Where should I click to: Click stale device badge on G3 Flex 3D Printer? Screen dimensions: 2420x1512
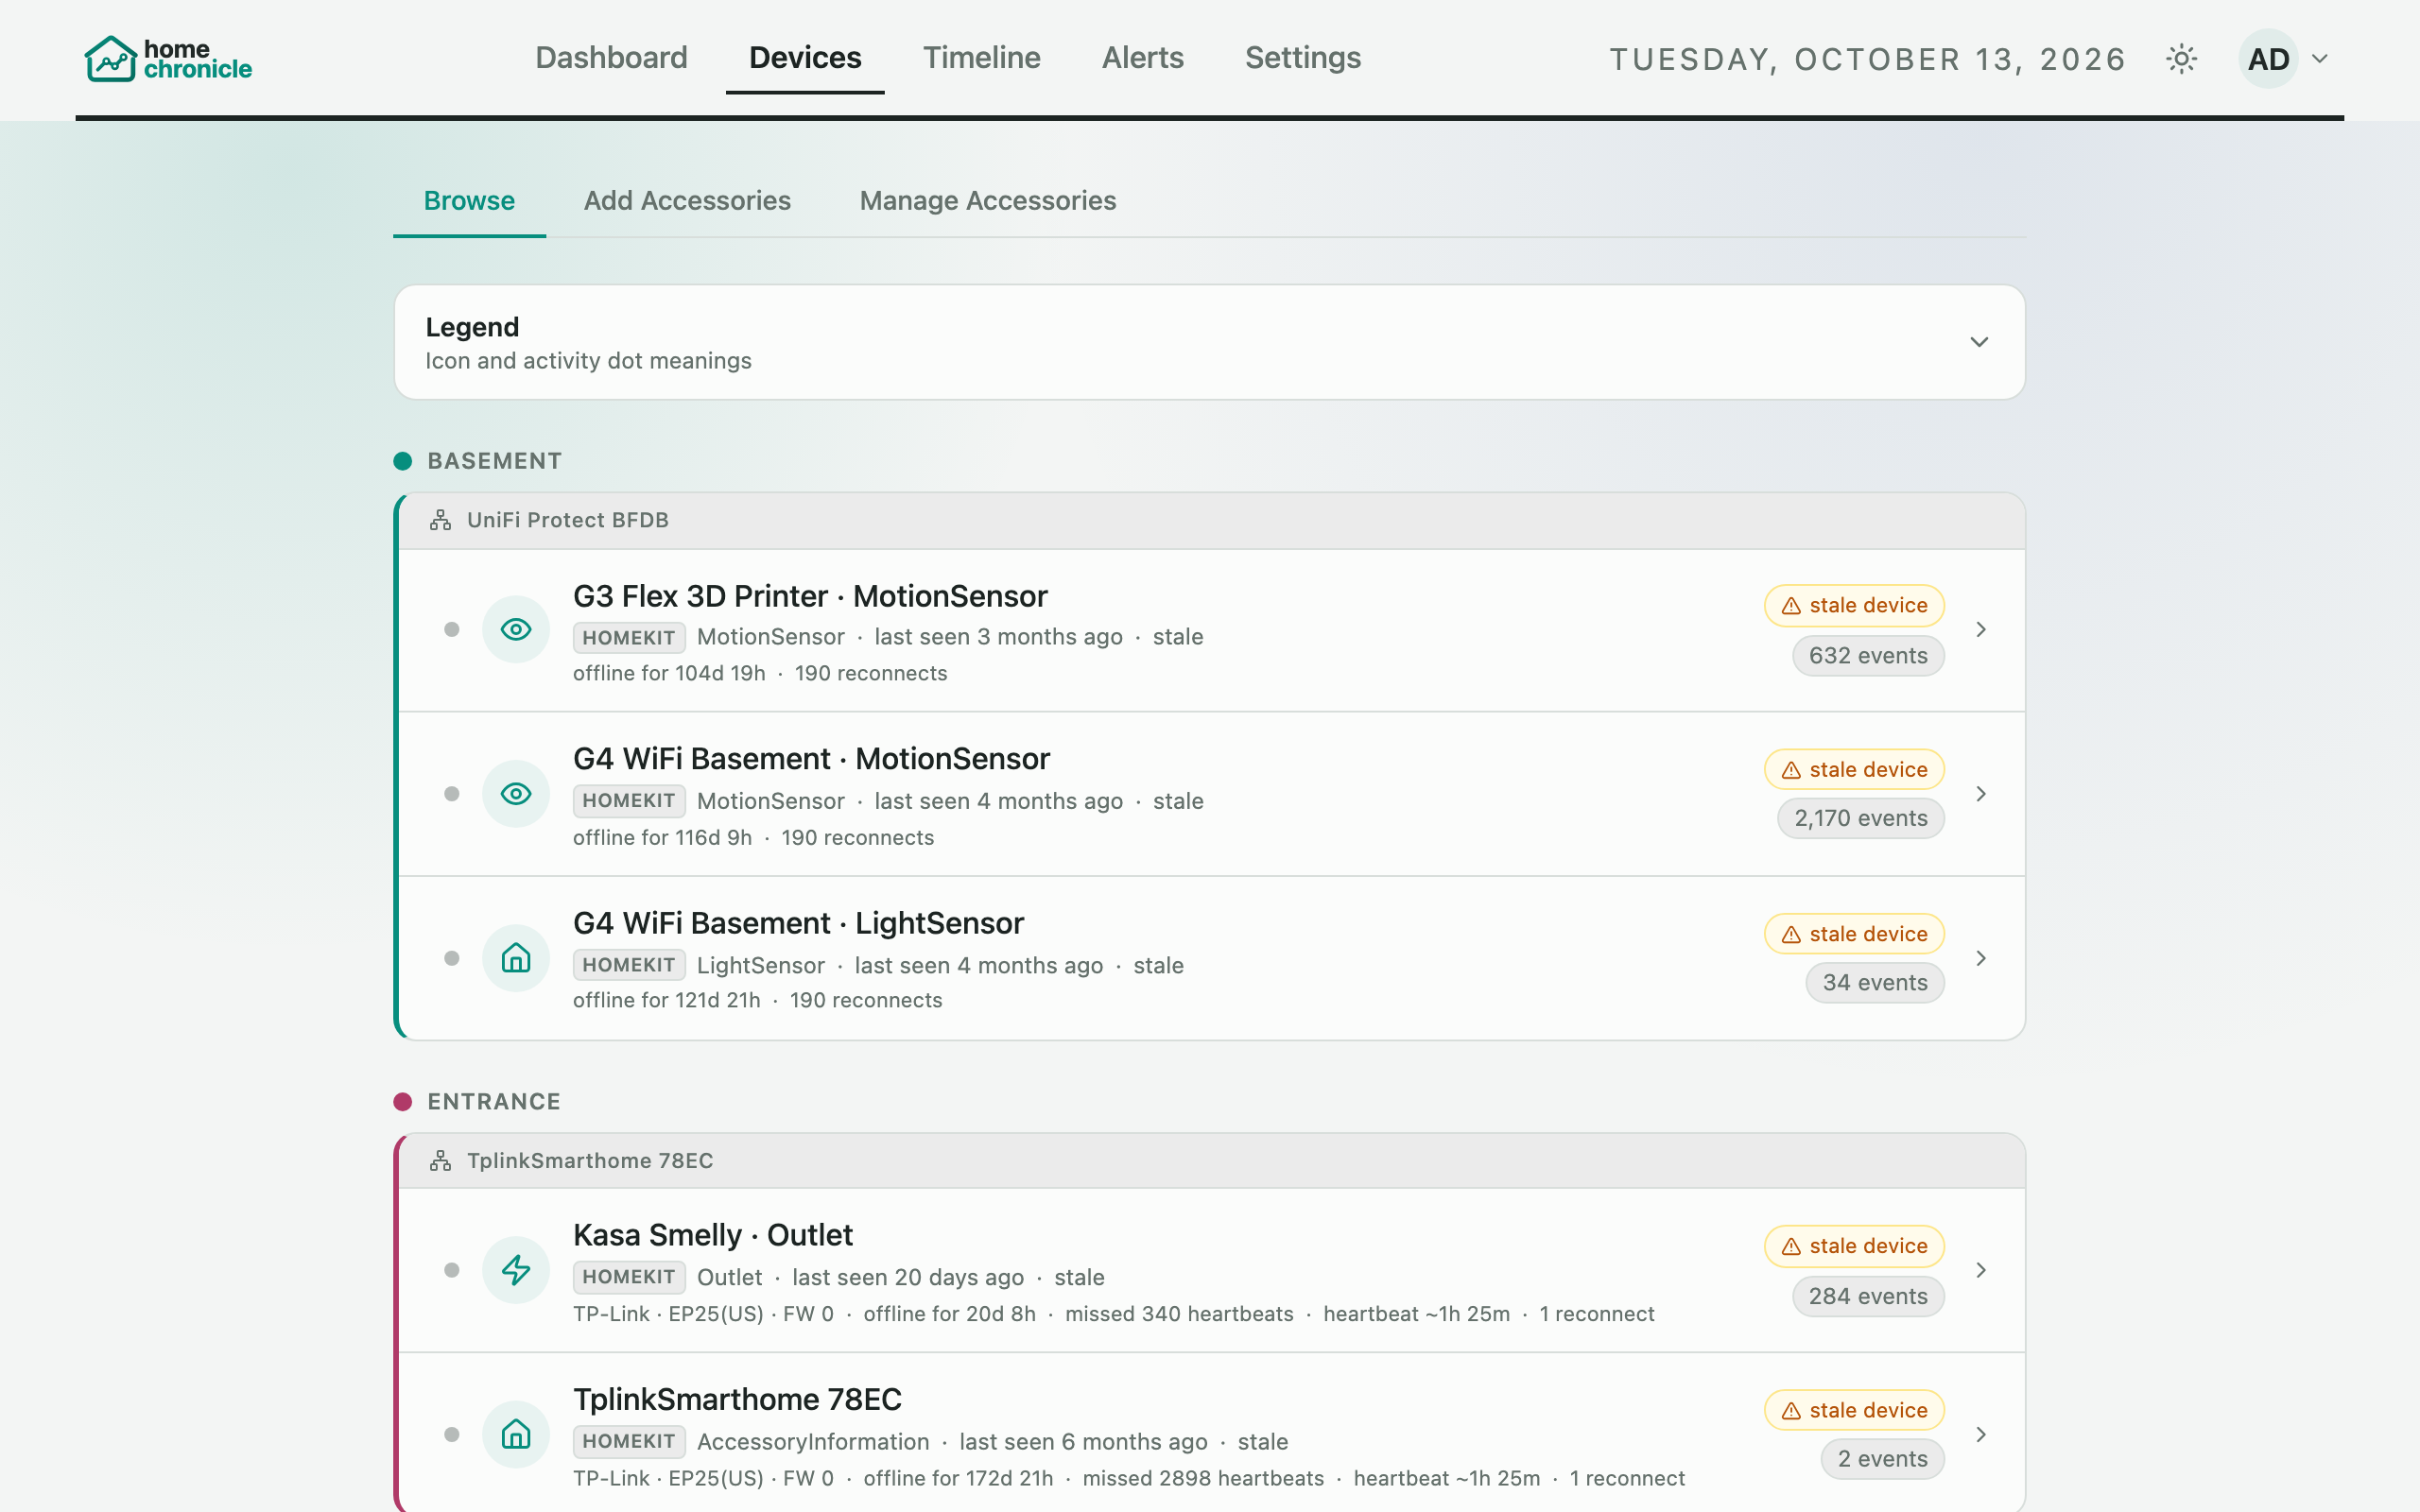1854,605
